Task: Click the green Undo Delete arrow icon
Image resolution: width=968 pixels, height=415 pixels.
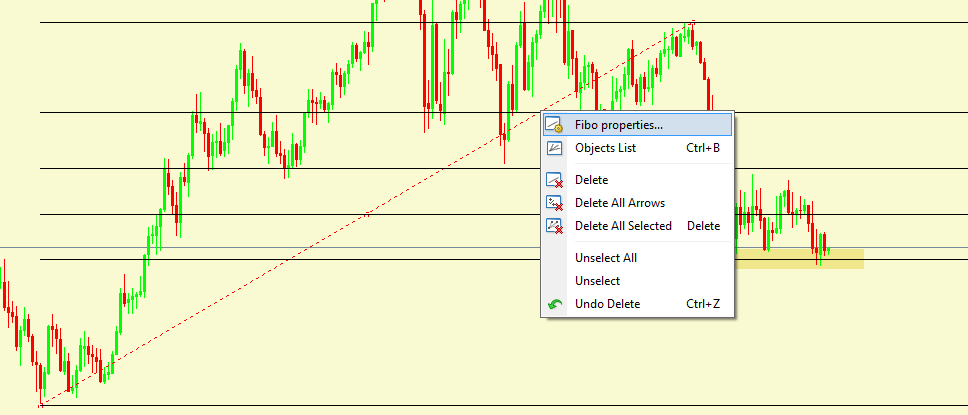Action: (555, 304)
